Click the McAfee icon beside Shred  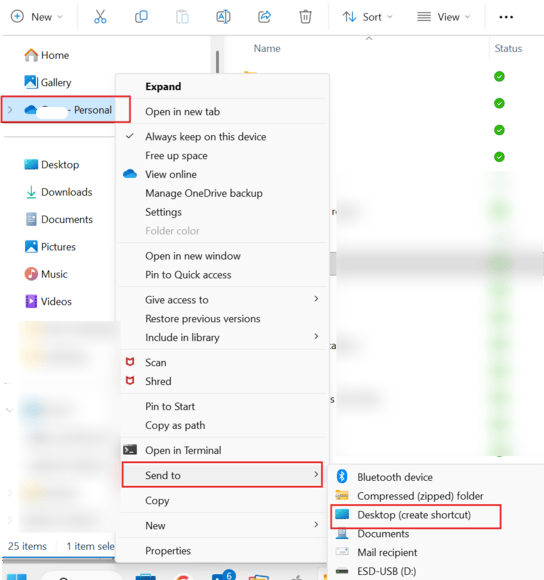[x=130, y=381]
